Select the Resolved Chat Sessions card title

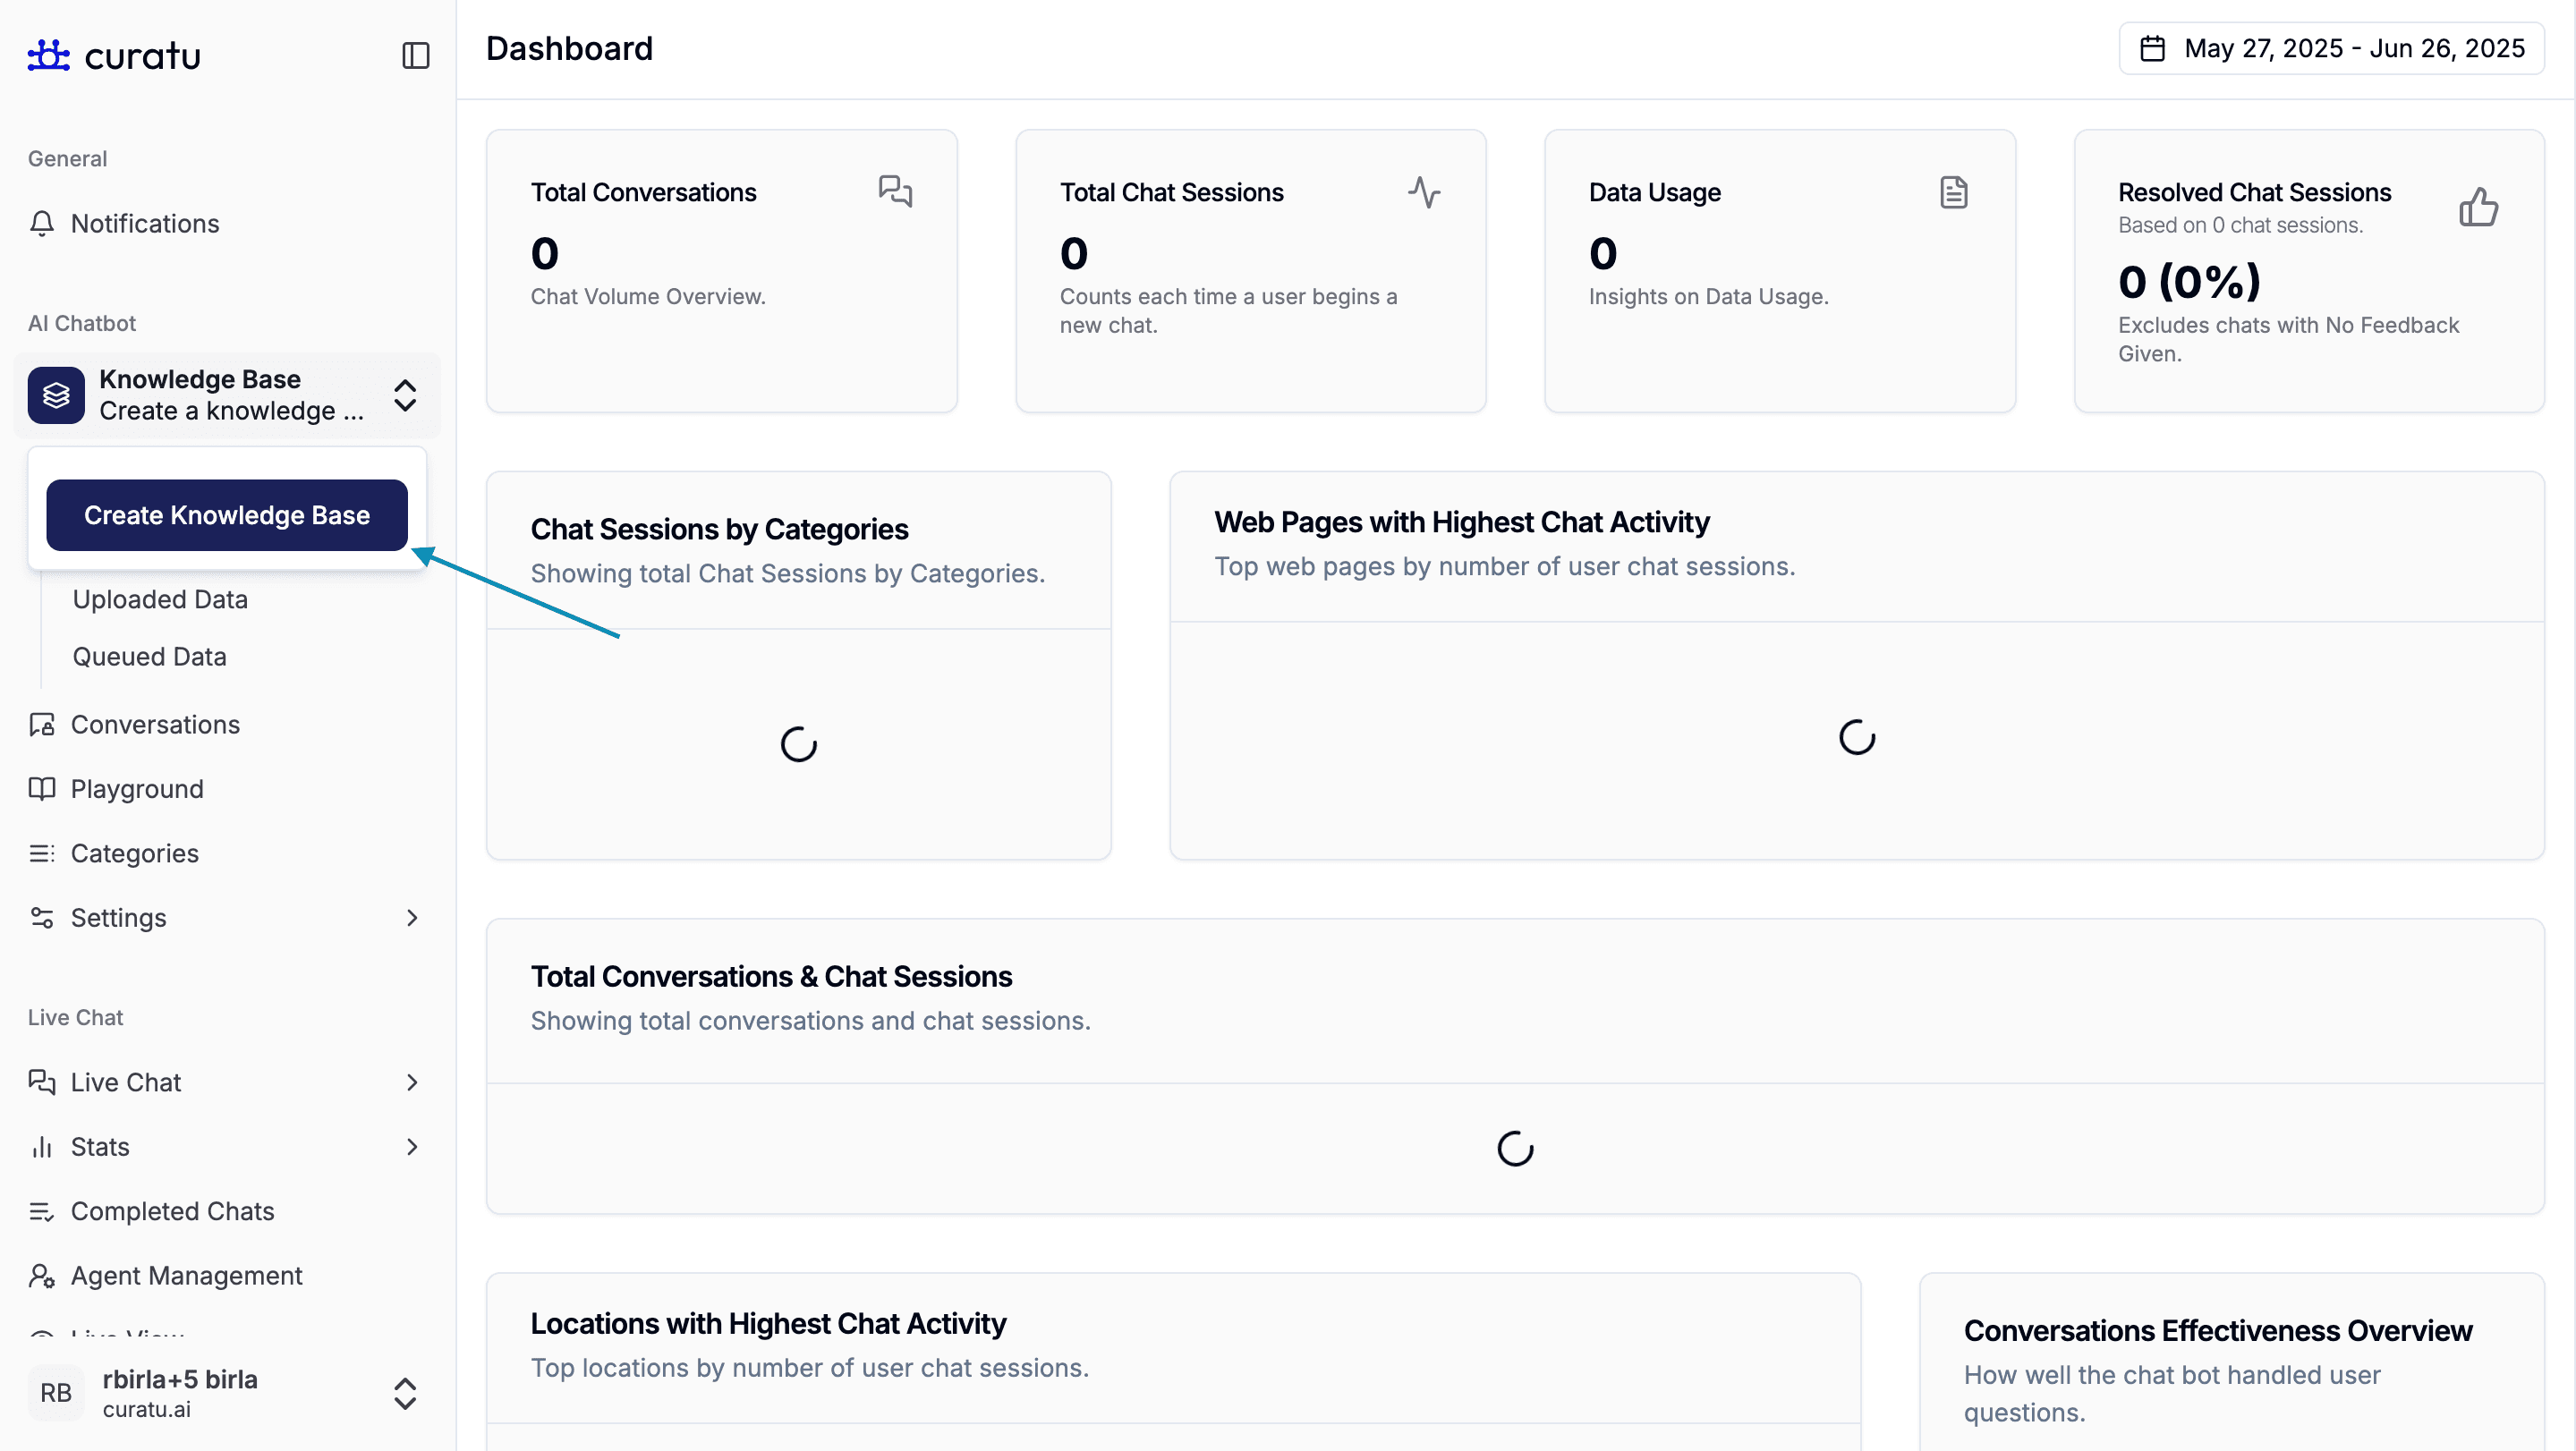[x=2254, y=192]
